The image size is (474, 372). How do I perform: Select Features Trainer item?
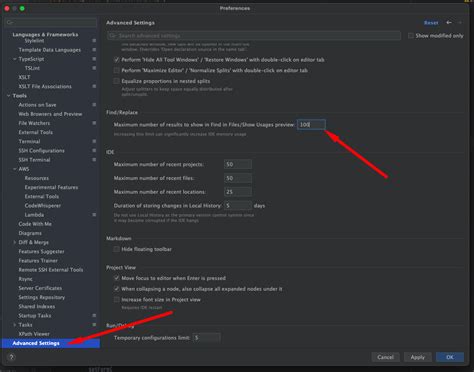[x=38, y=261]
